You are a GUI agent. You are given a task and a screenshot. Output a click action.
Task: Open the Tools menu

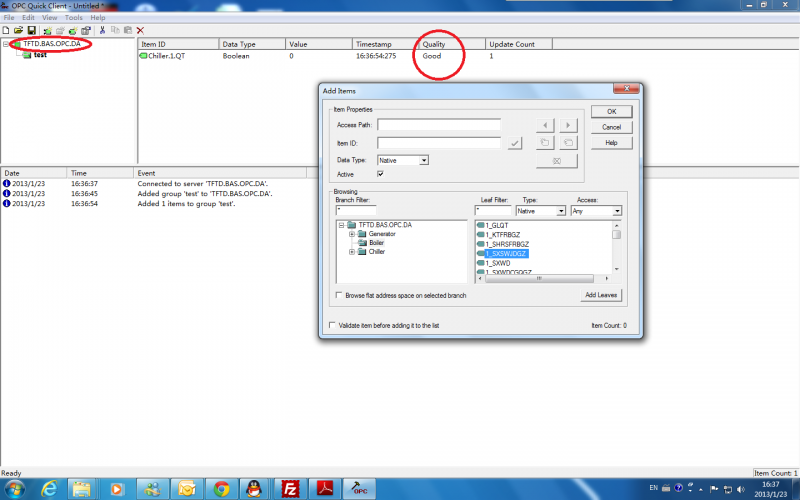pyautogui.click(x=73, y=17)
